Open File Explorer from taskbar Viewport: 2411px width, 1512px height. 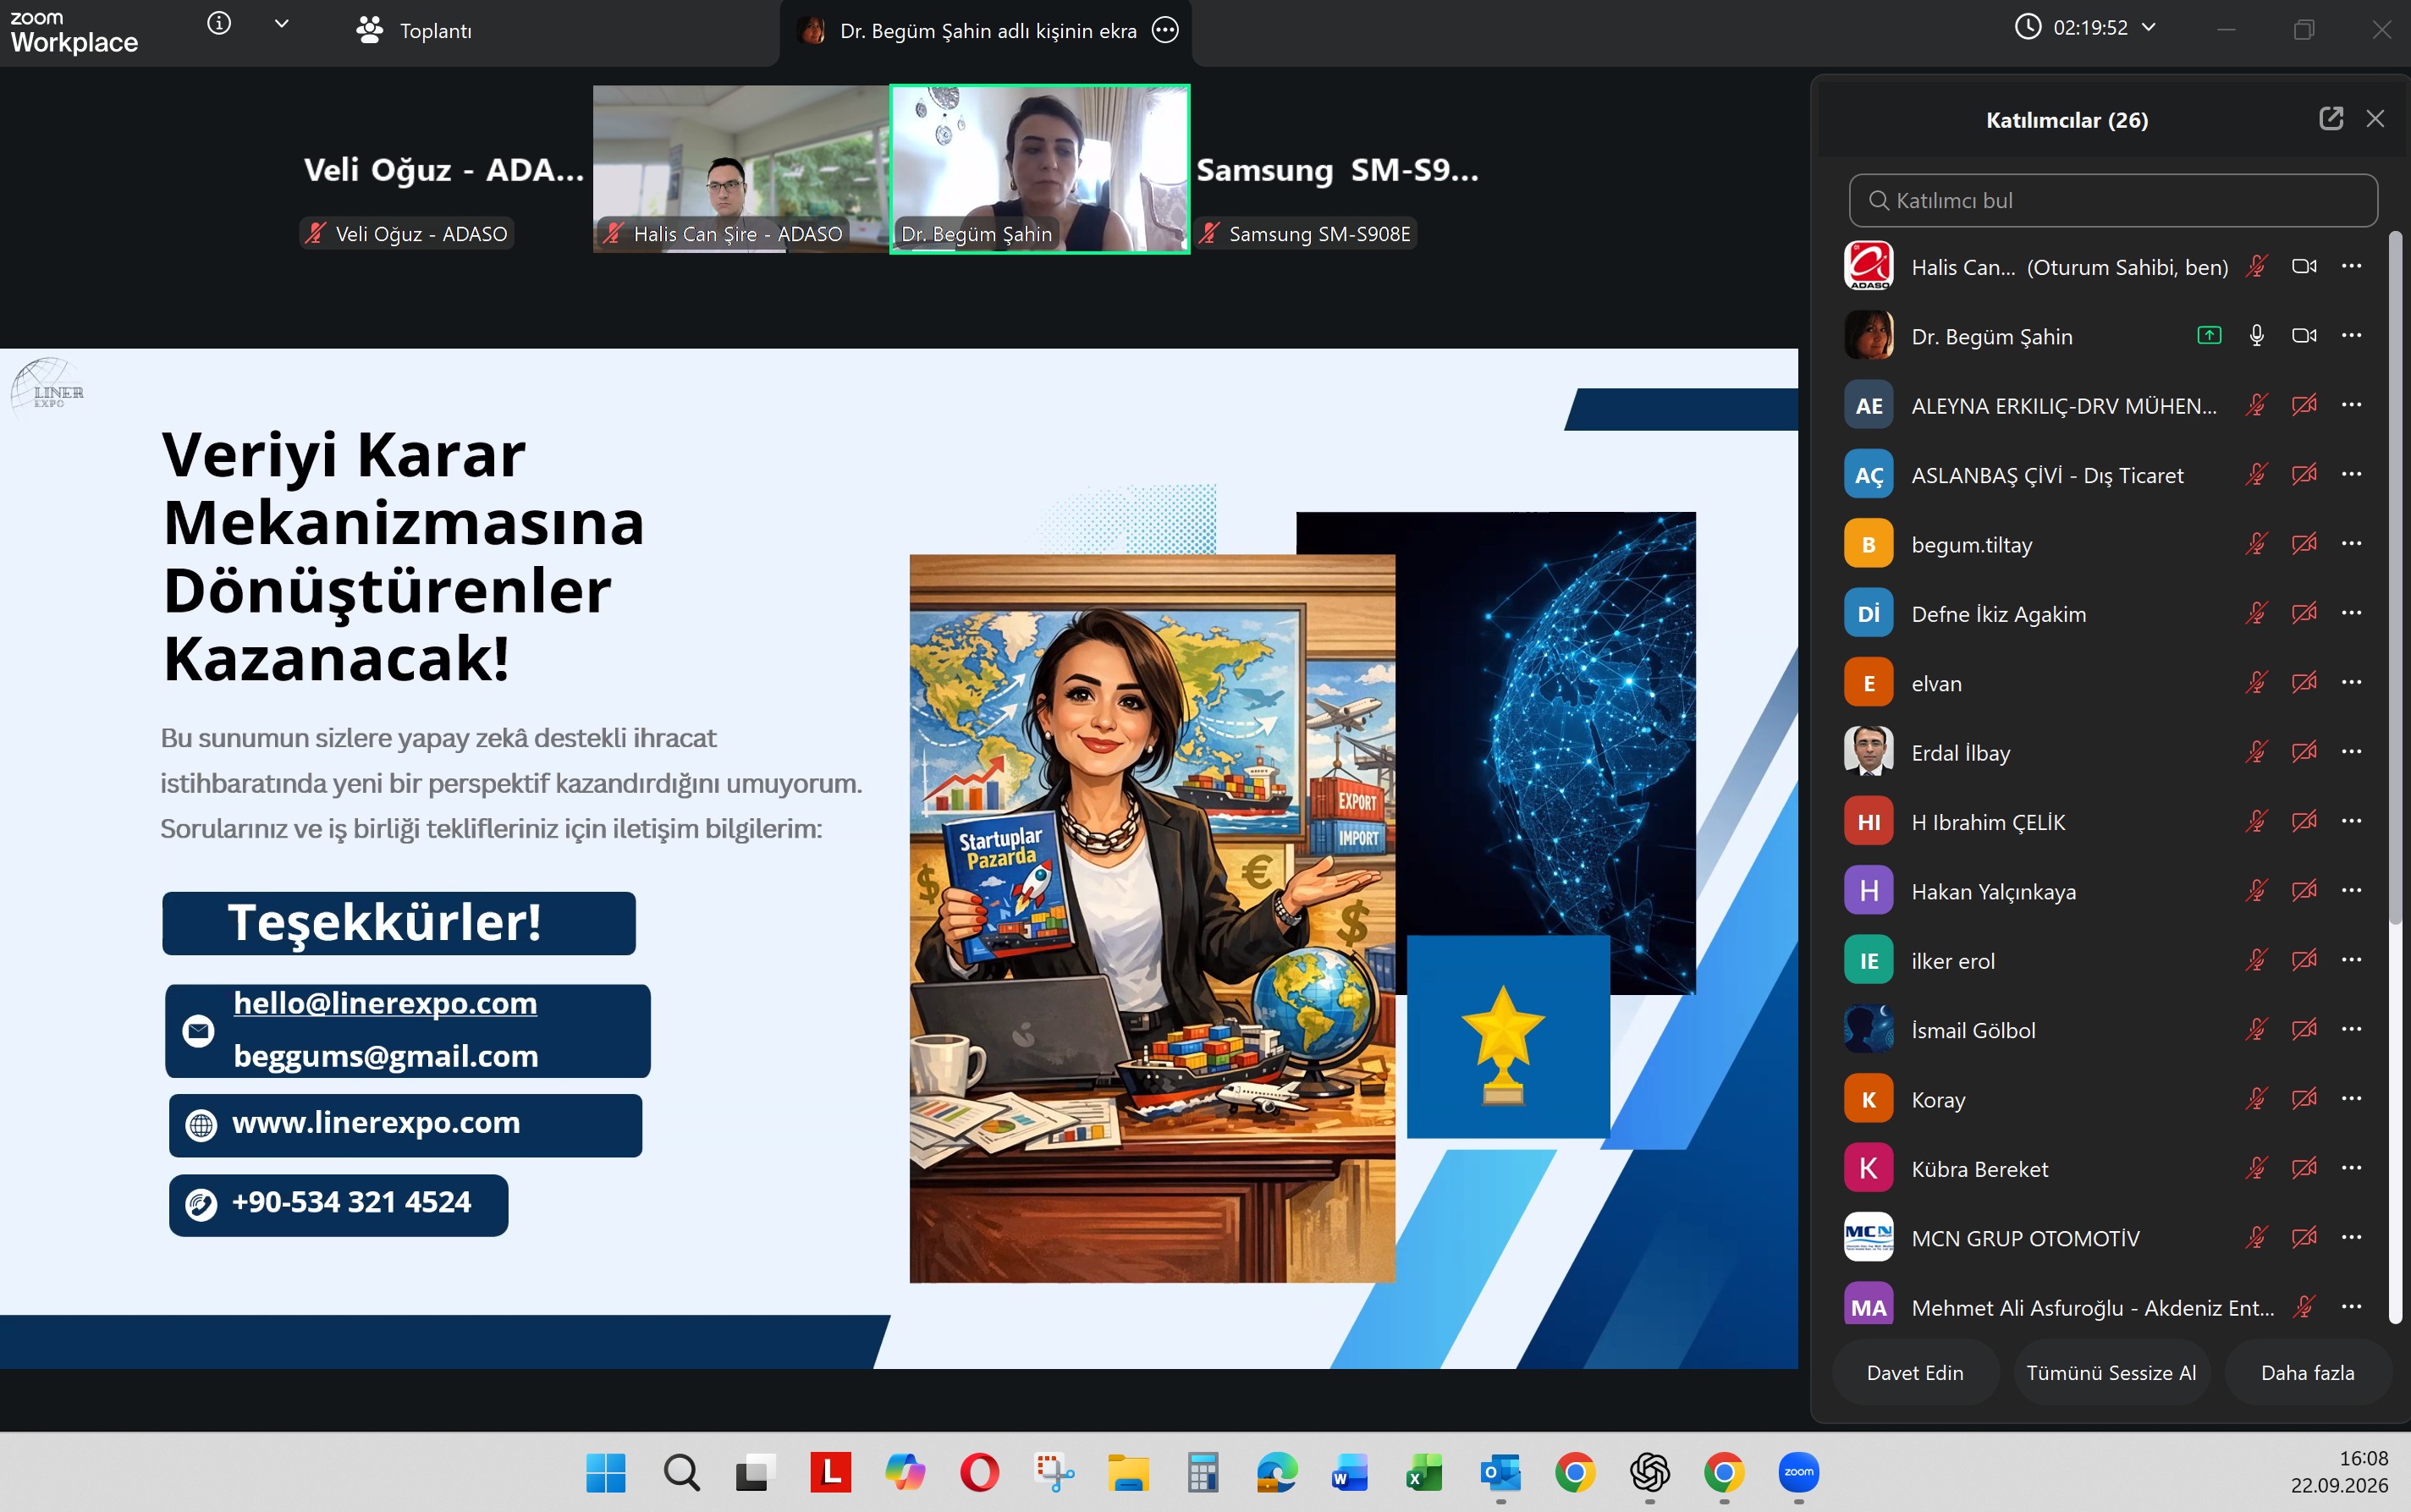1128,1473
